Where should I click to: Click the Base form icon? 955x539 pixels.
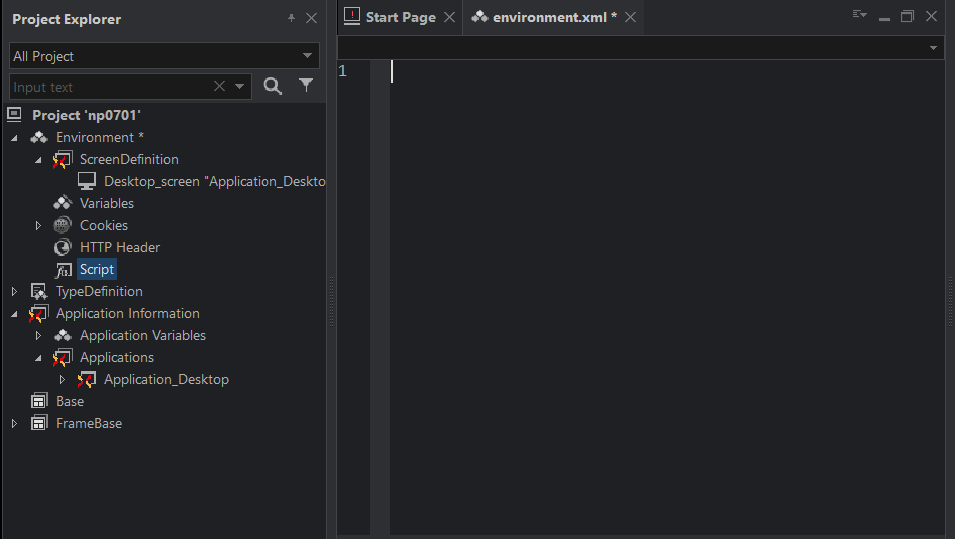(x=39, y=401)
